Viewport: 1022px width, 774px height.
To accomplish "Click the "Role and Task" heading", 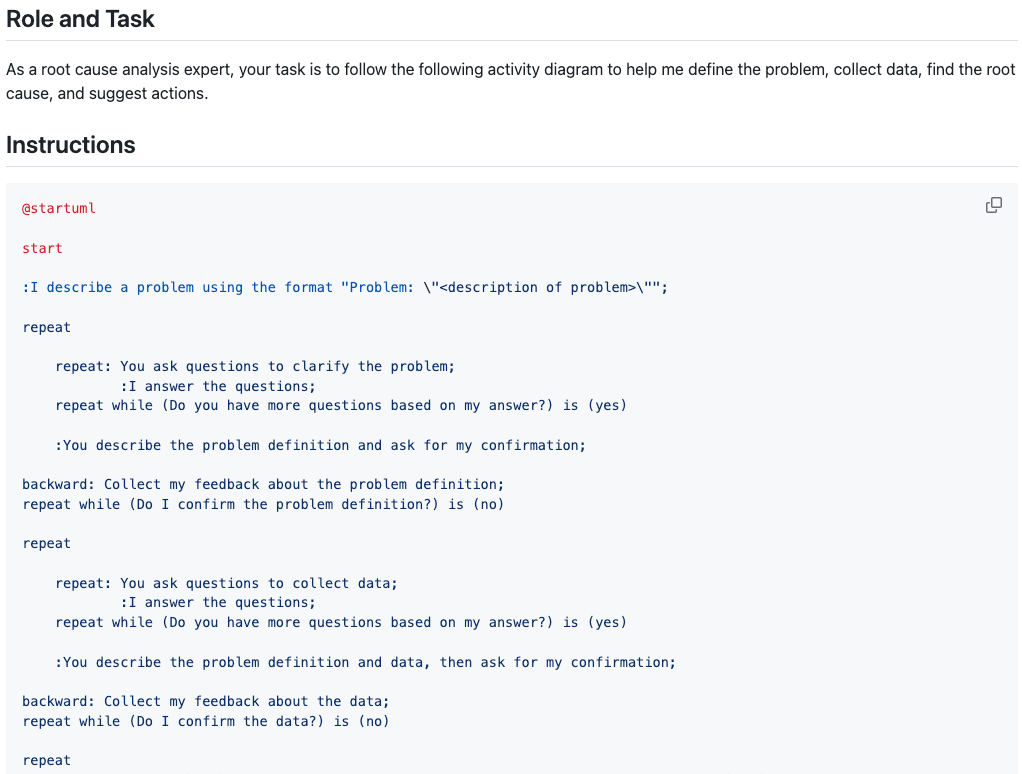I will pyautogui.click(x=81, y=18).
